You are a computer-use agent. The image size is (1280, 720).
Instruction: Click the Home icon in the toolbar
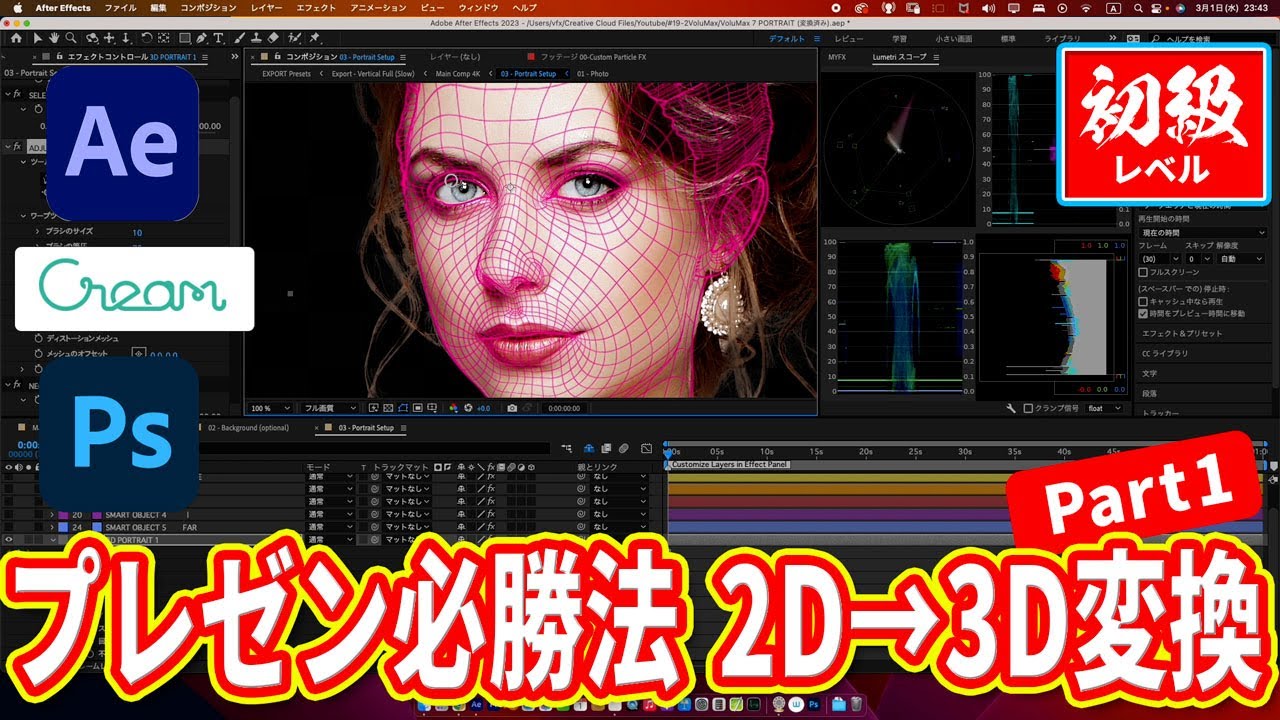16,39
